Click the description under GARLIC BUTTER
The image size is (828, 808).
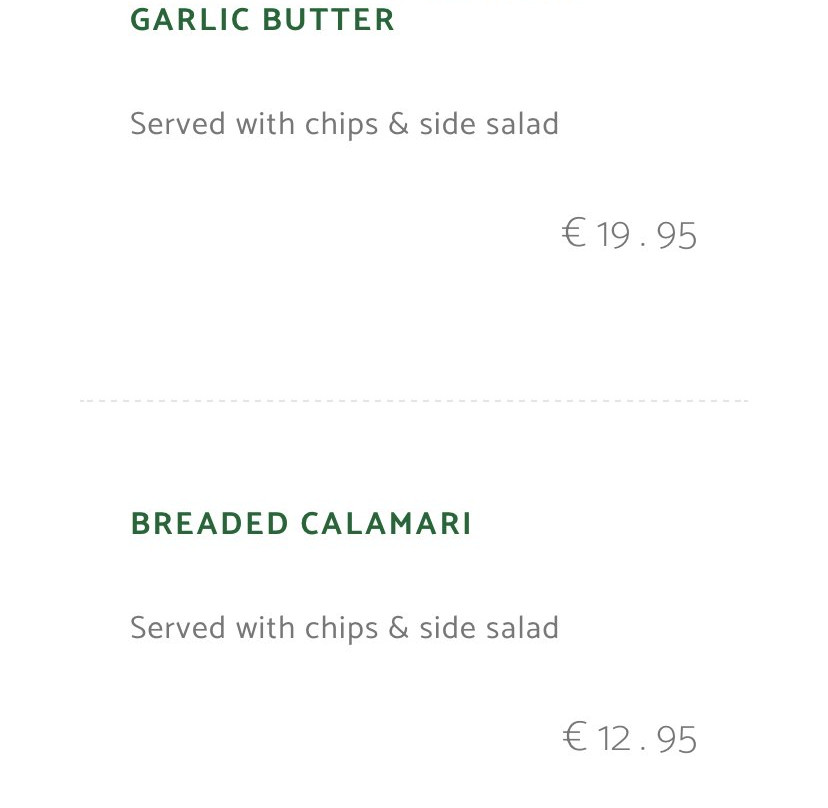coord(344,125)
